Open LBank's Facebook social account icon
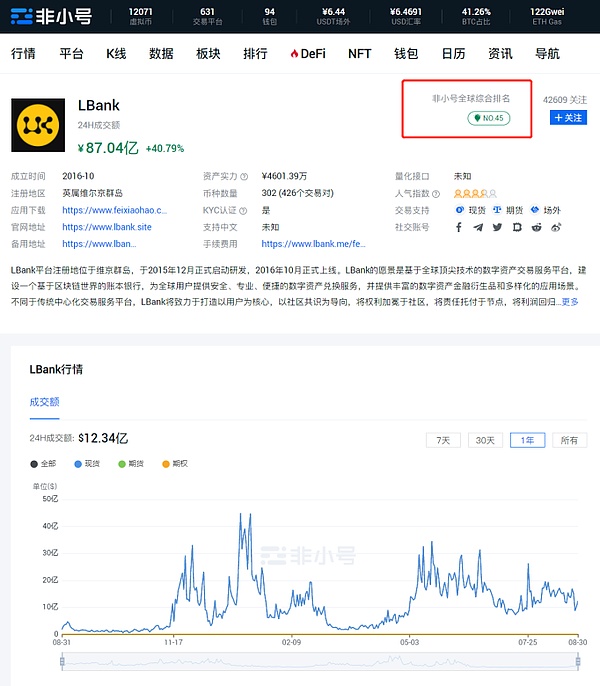This screenshot has height=686, width=600. pyautogui.click(x=459, y=227)
